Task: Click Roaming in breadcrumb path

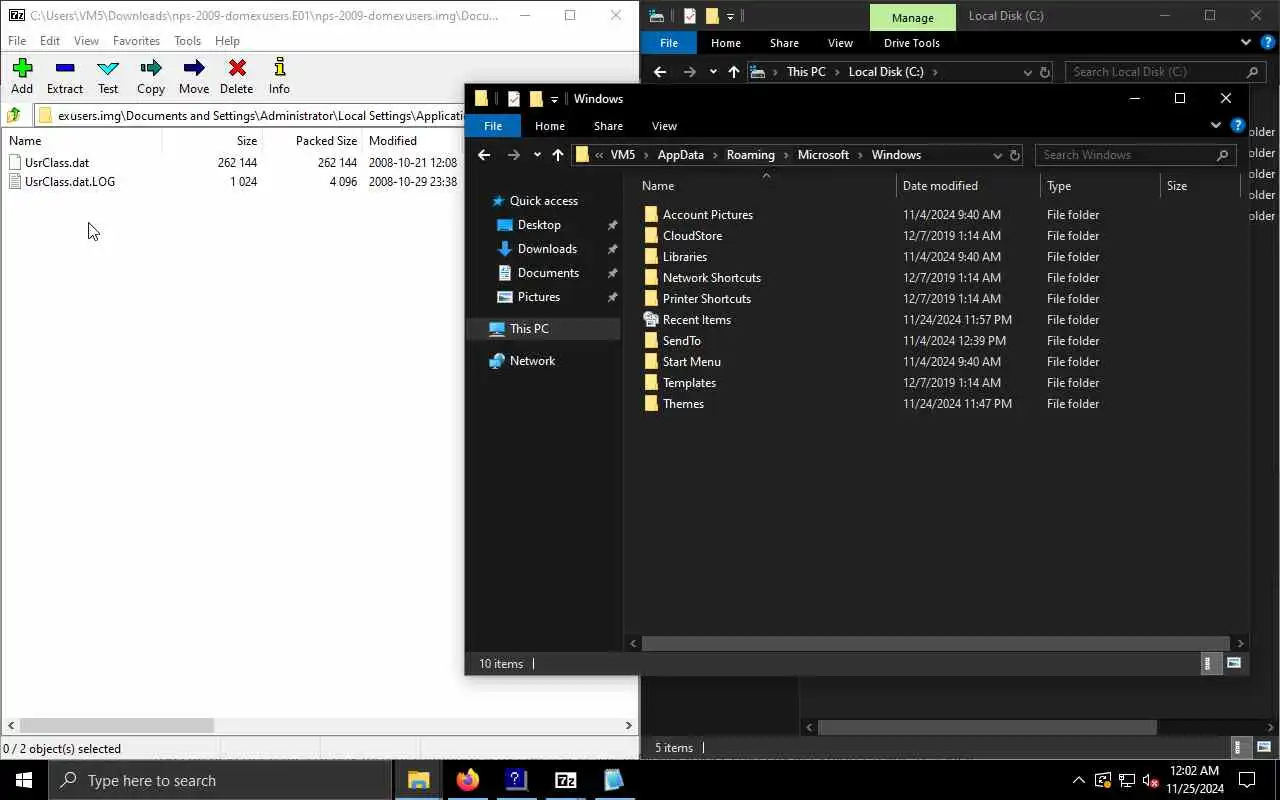Action: [x=750, y=155]
